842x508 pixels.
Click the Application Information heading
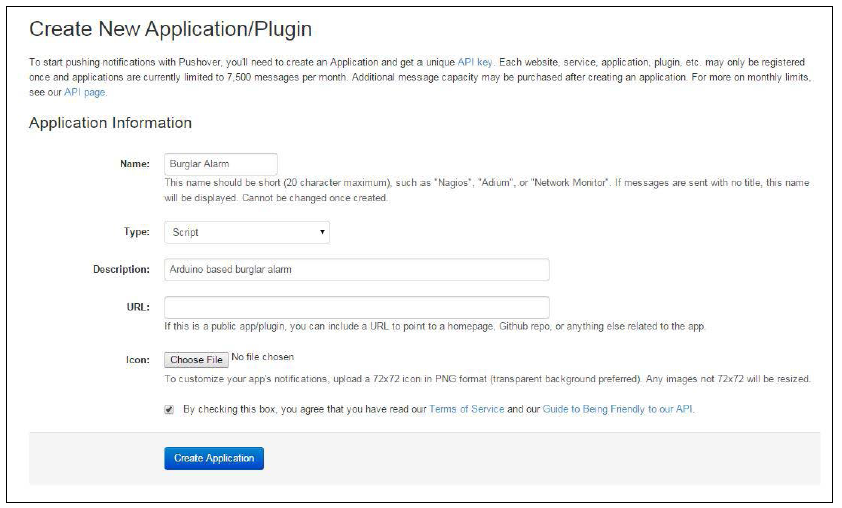[110, 122]
